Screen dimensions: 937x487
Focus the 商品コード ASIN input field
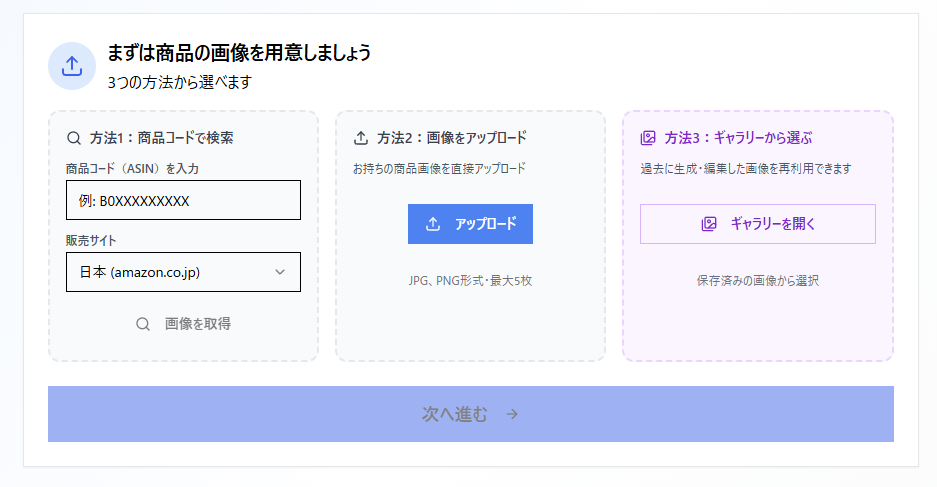183,200
